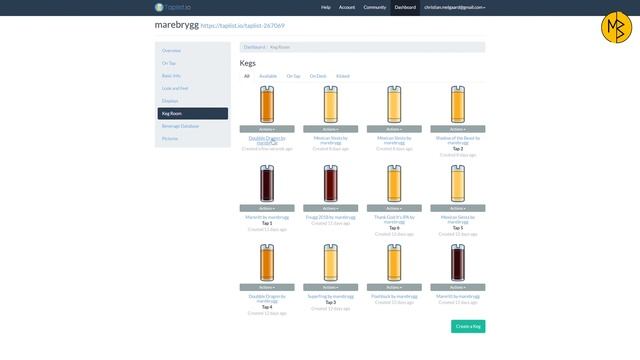640x360 pixels.
Task: Click the untapped Mareritt keg image
Action: point(458,263)
